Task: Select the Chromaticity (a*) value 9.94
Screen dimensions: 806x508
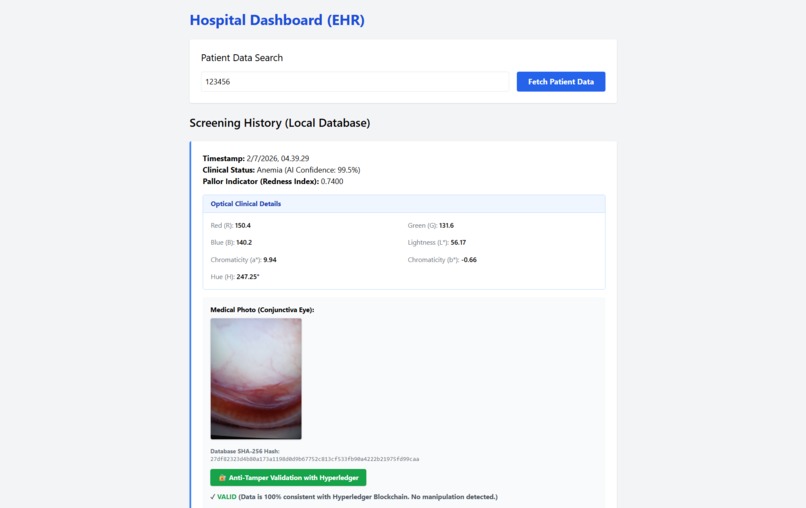Action: point(270,260)
